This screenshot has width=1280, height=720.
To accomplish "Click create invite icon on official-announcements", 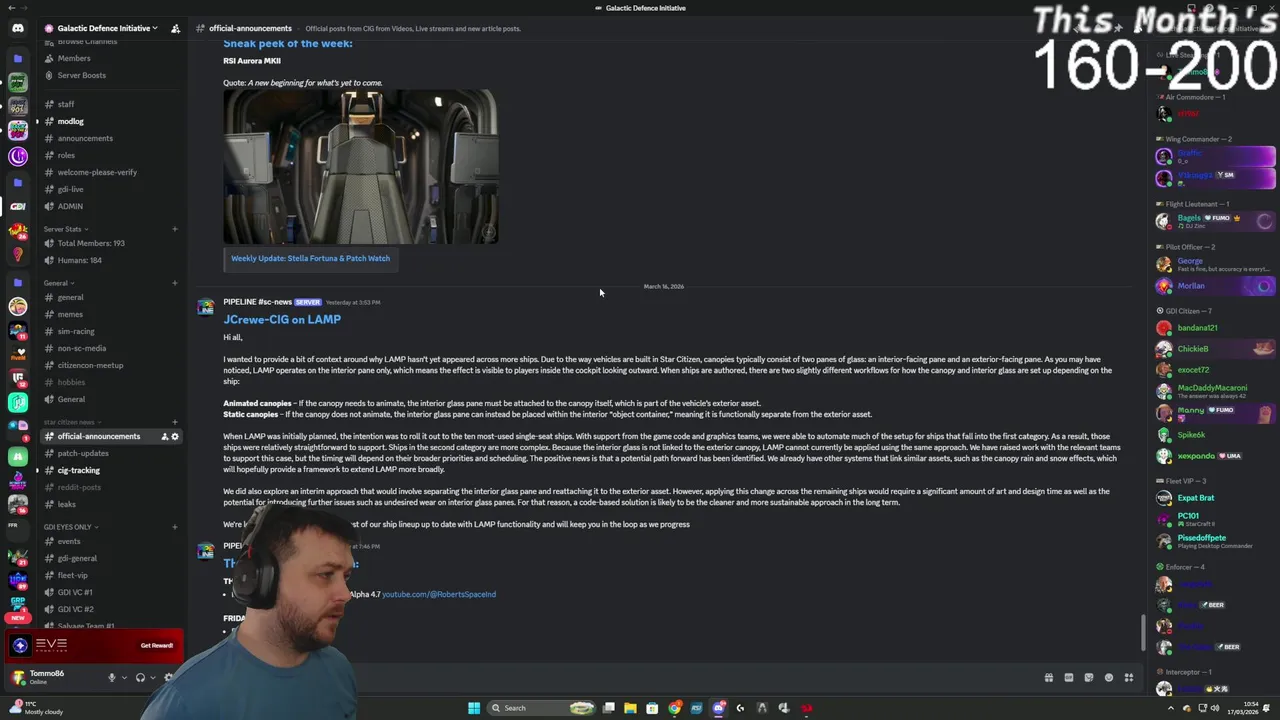I will [164, 436].
